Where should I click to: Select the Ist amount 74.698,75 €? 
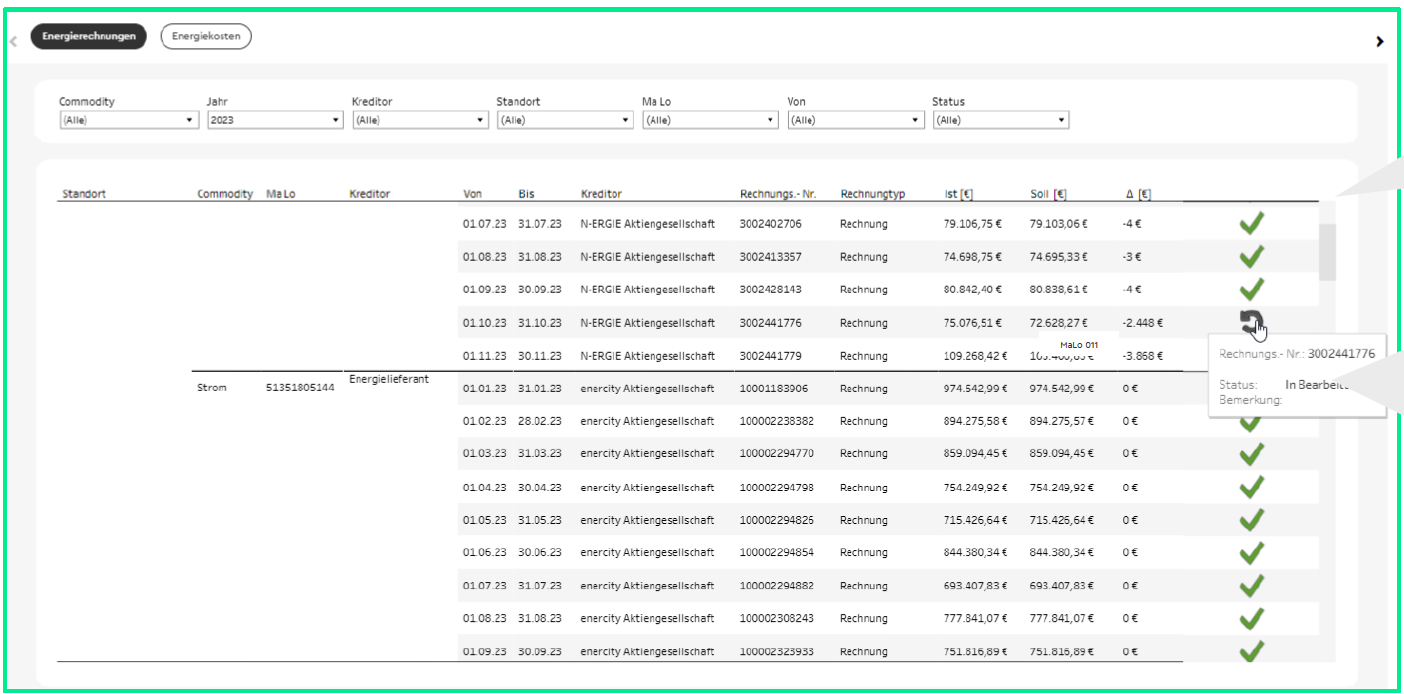pos(975,257)
